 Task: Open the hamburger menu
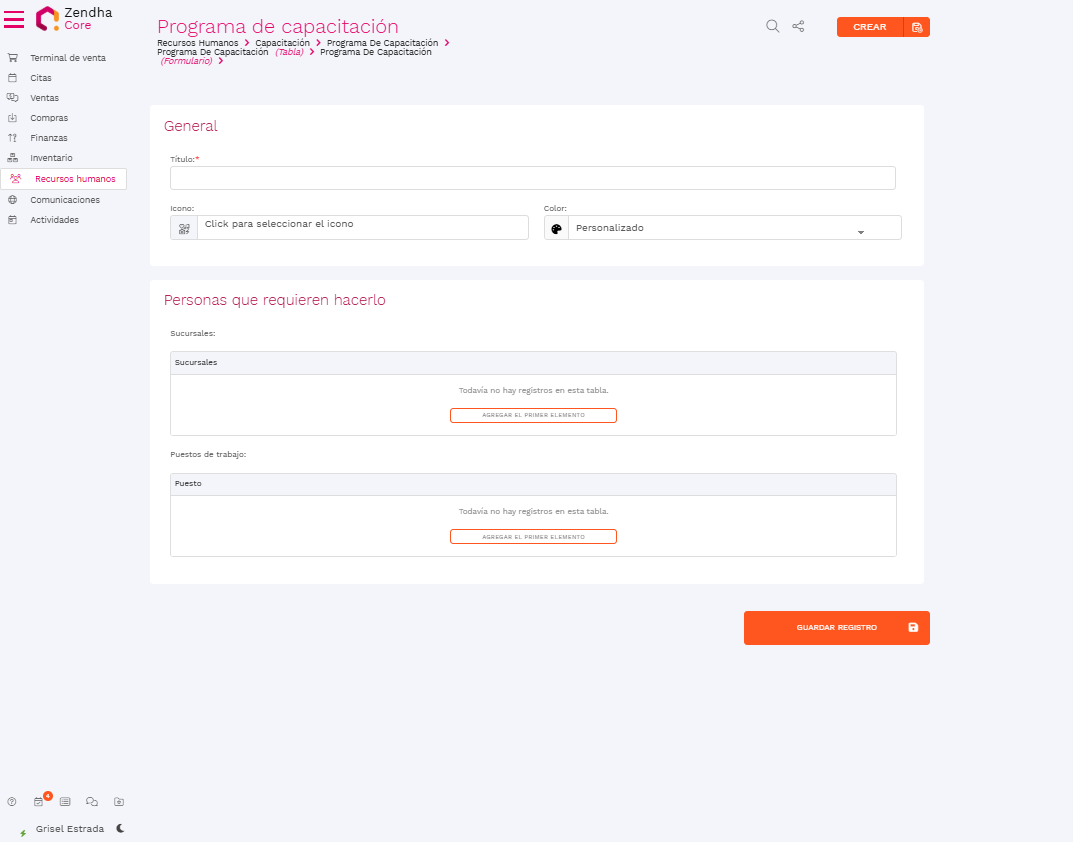tap(14, 19)
